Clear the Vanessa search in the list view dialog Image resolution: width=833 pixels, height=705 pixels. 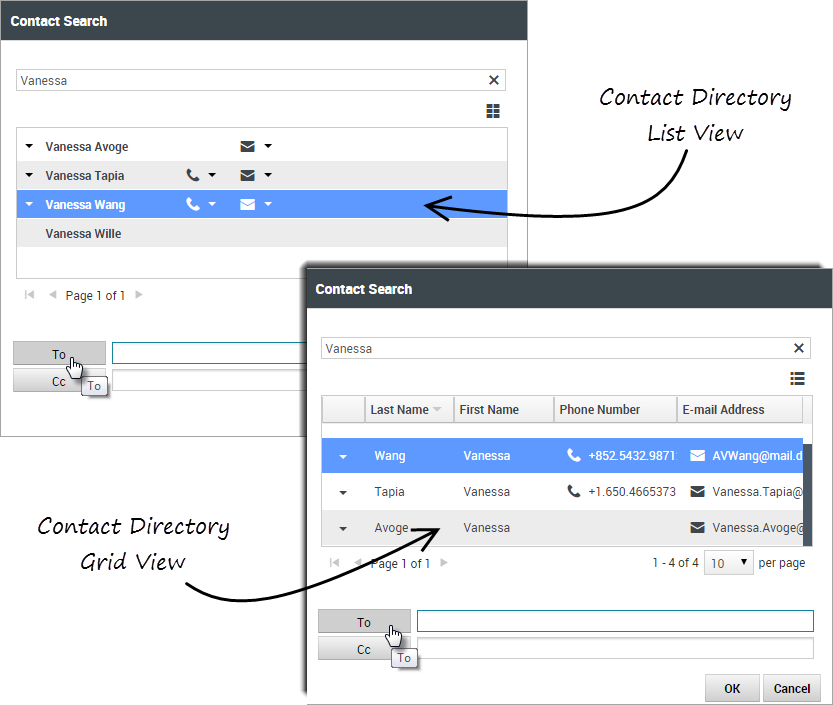(x=494, y=80)
